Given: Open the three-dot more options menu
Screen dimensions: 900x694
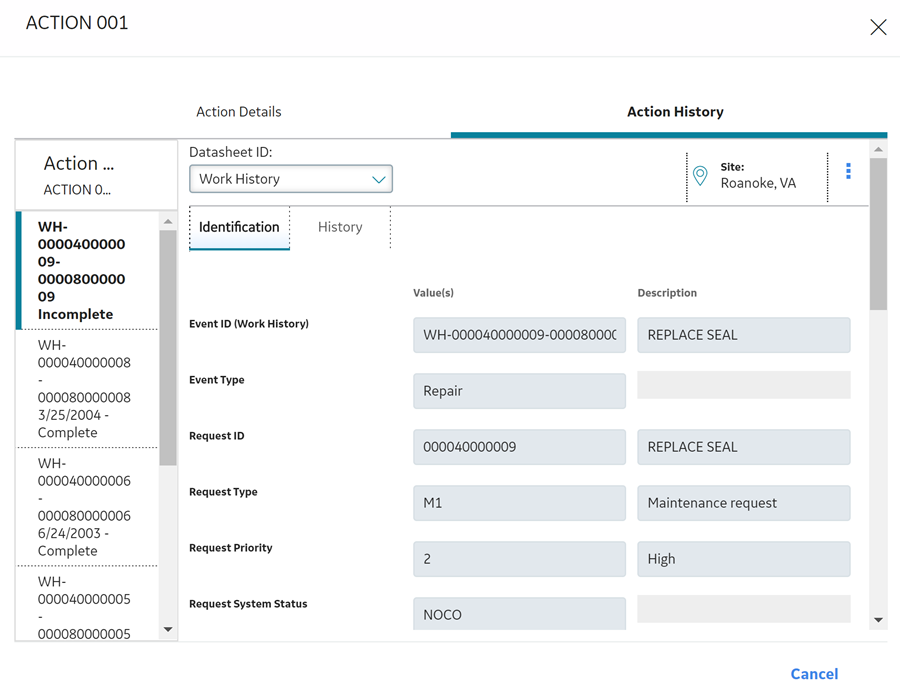Looking at the screenshot, I should 848,171.
